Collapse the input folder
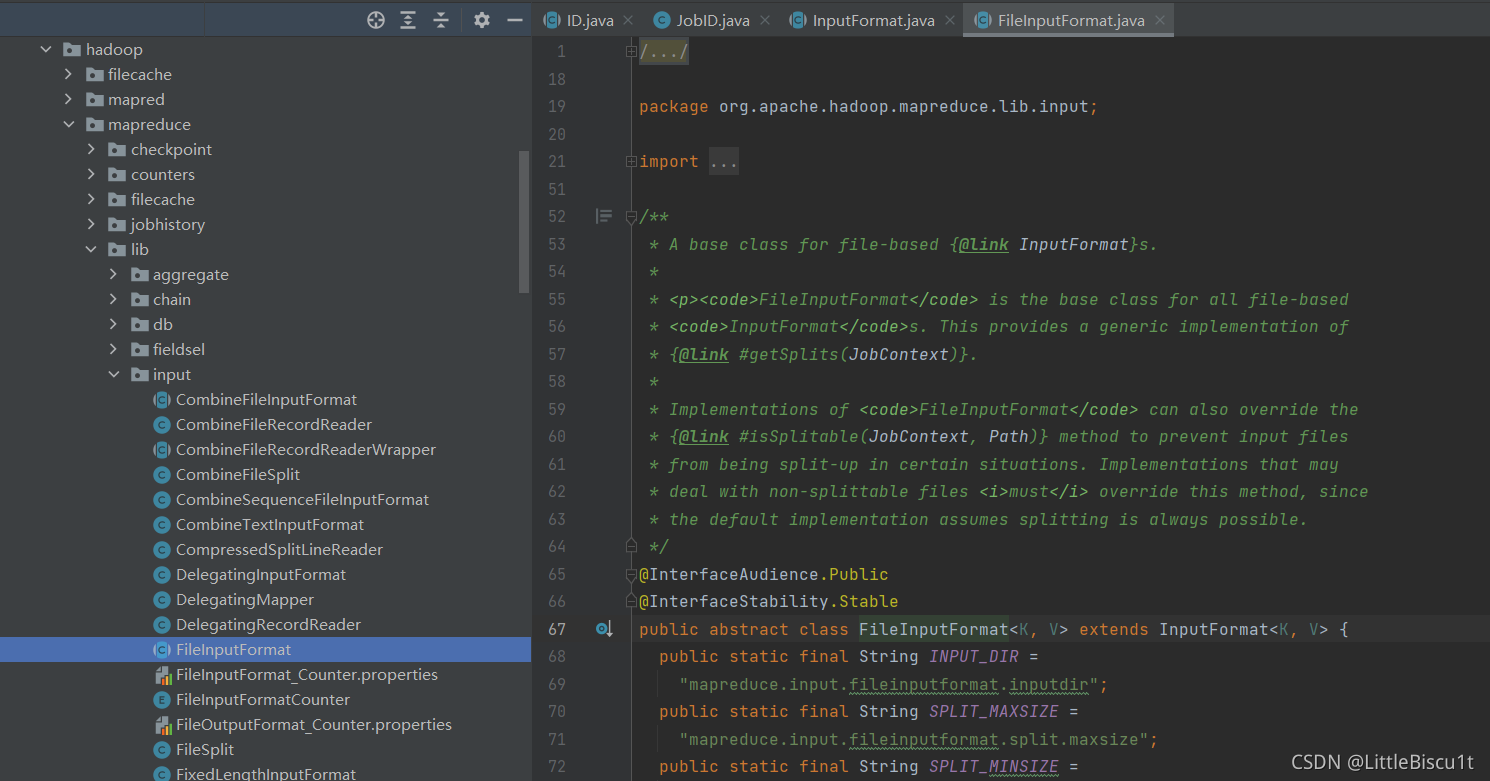Image resolution: width=1490 pixels, height=781 pixels. 113,374
